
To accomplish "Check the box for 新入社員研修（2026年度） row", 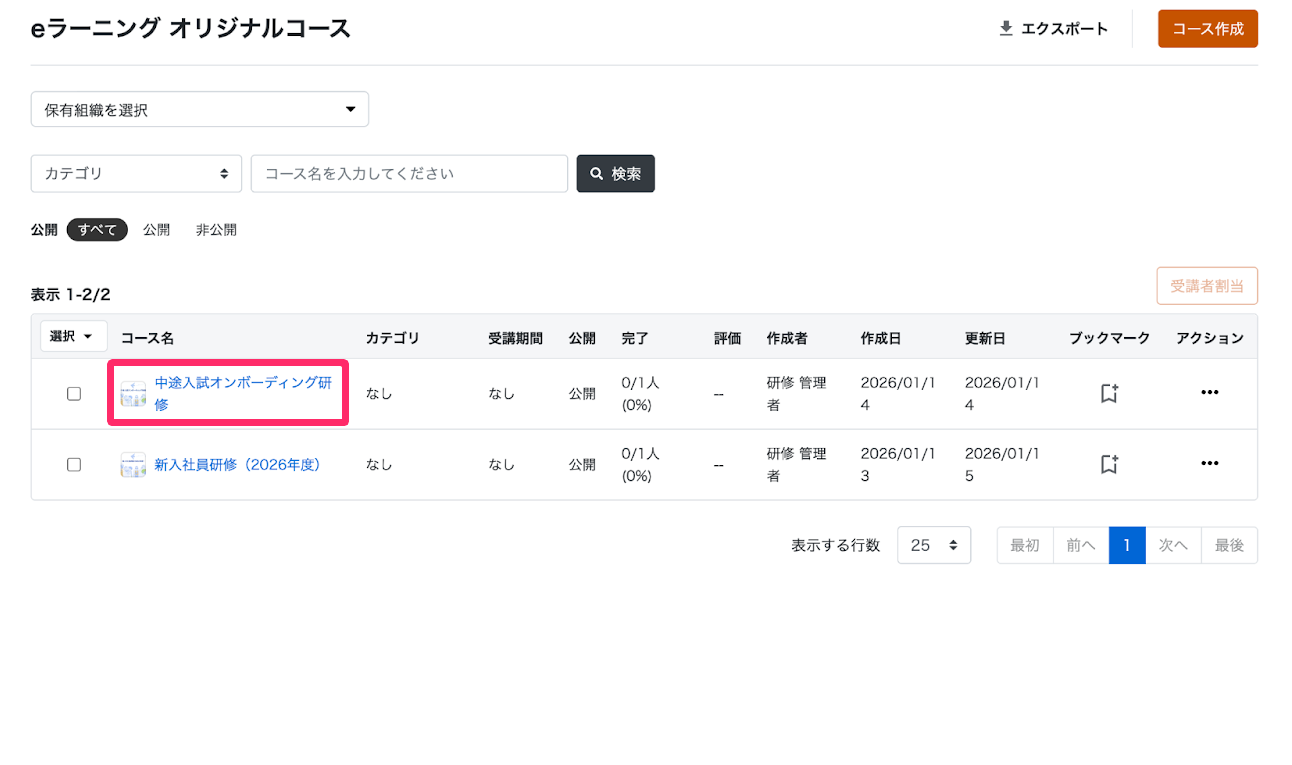I will click(x=74, y=464).
